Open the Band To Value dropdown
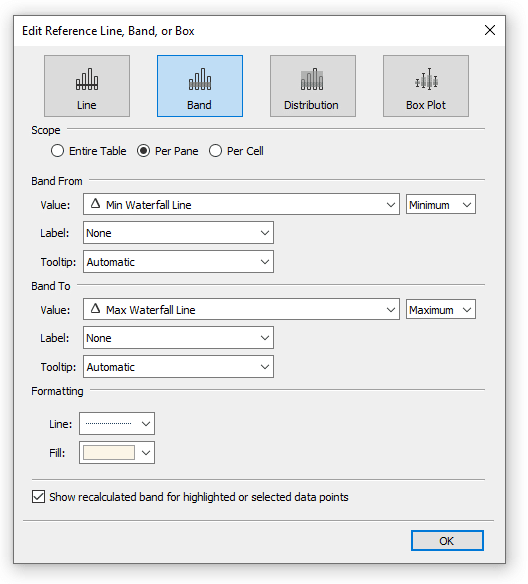Image resolution: width=528 pixels, height=584 pixels. tap(241, 309)
